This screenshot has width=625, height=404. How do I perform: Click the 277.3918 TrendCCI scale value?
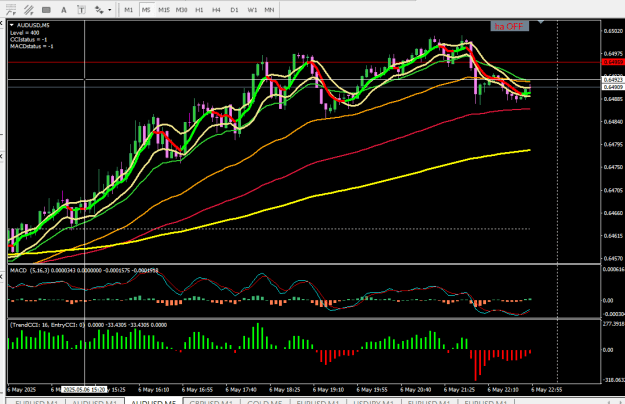click(x=613, y=324)
